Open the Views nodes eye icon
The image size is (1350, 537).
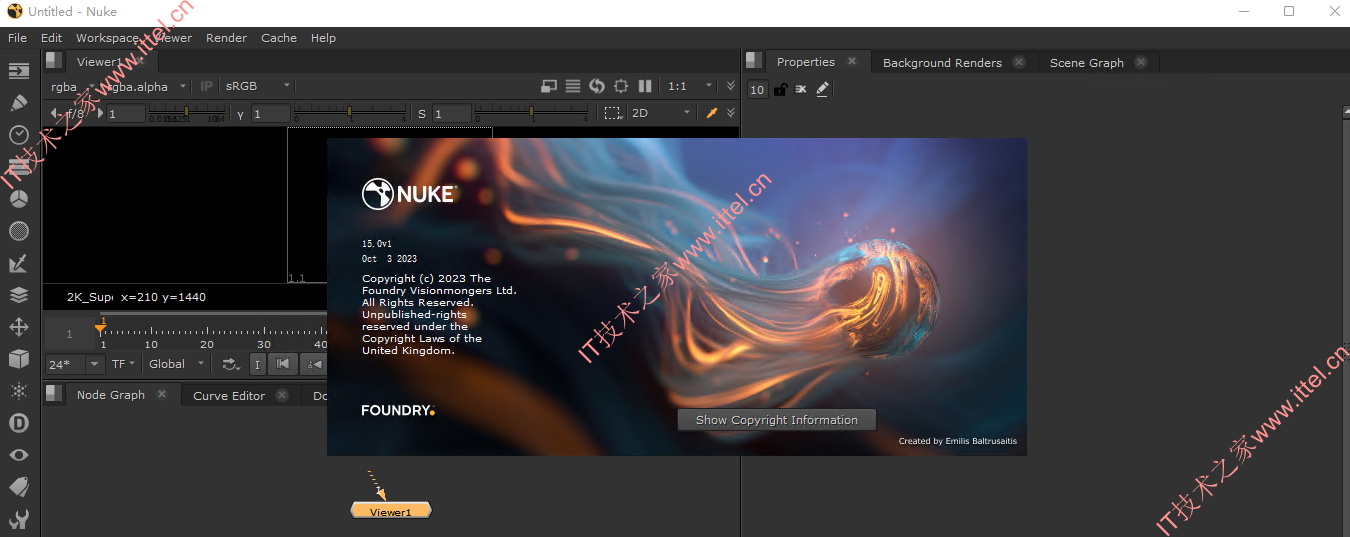click(19, 455)
